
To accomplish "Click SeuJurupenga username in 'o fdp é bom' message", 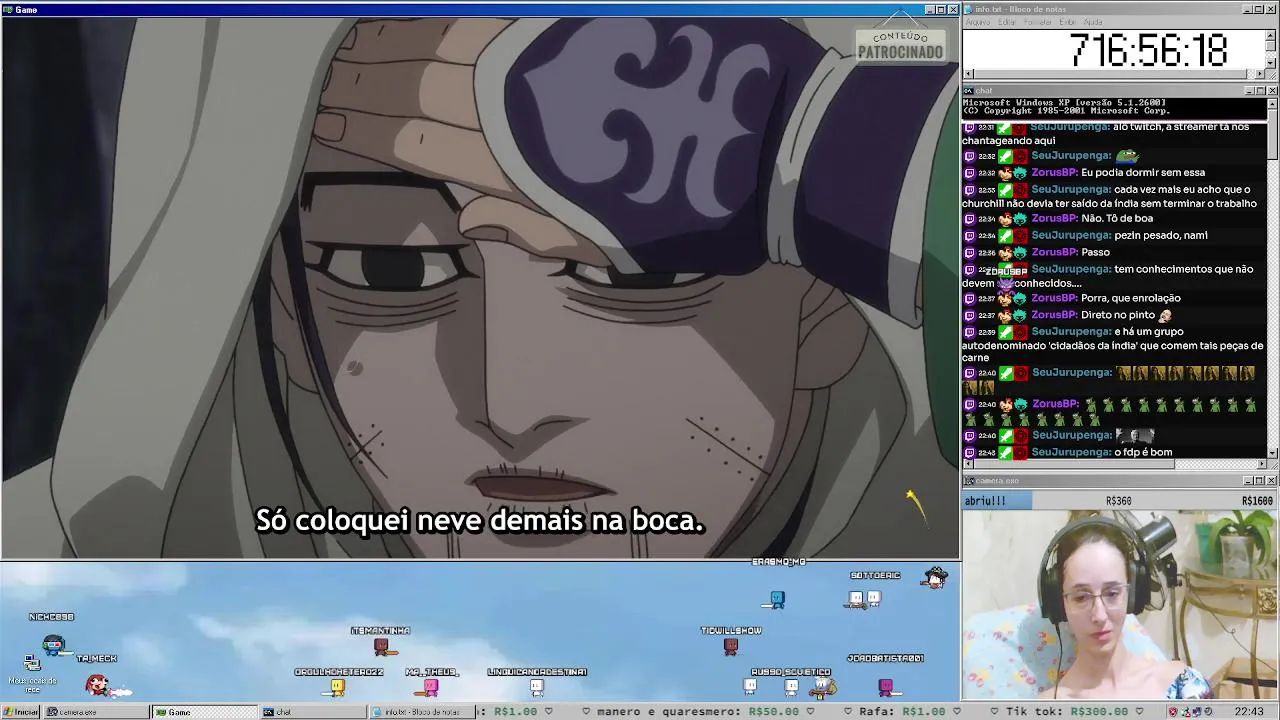I will point(1070,452).
